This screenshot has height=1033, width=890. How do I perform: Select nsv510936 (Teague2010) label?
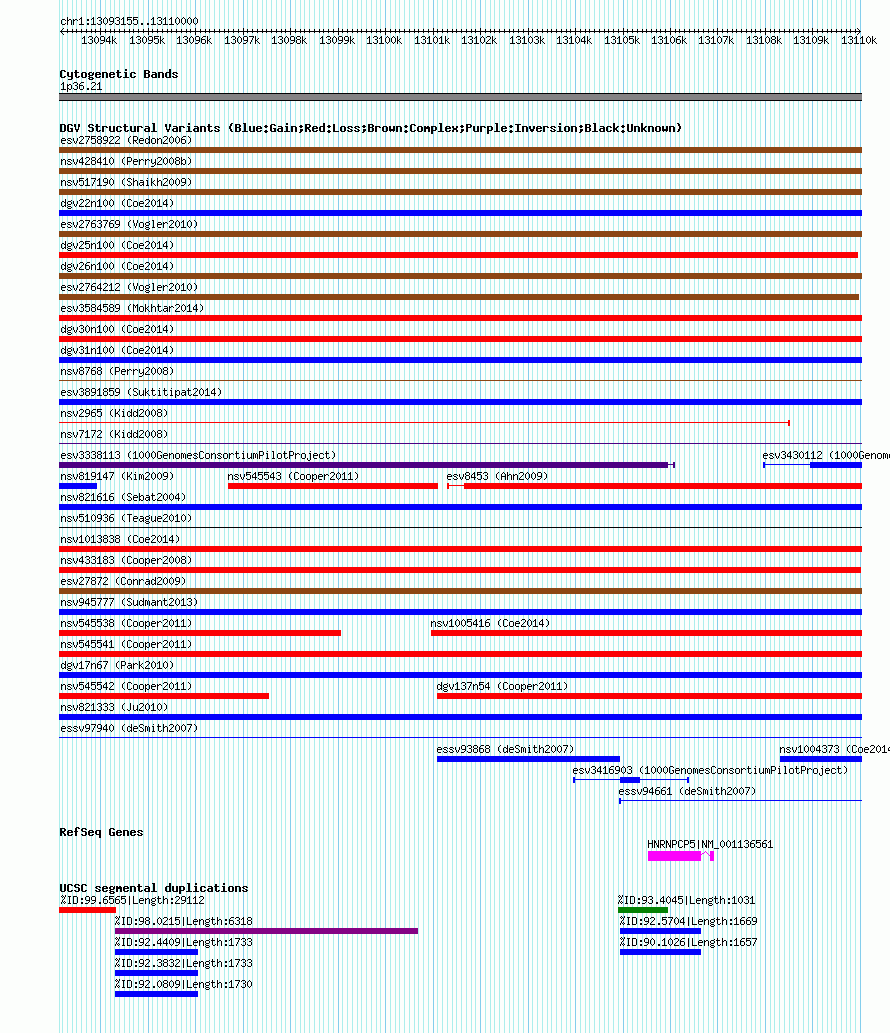point(126,519)
